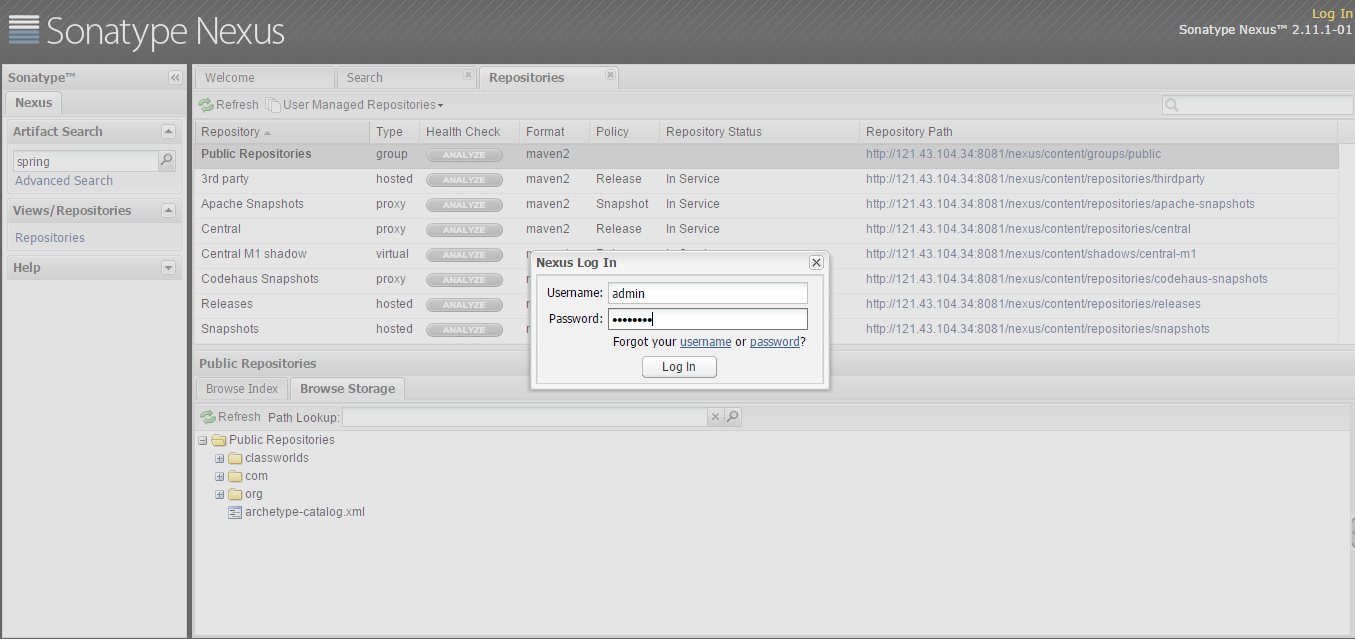Switch to the Search tab
Viewport: 1355px width, 639px height.
click(x=407, y=77)
